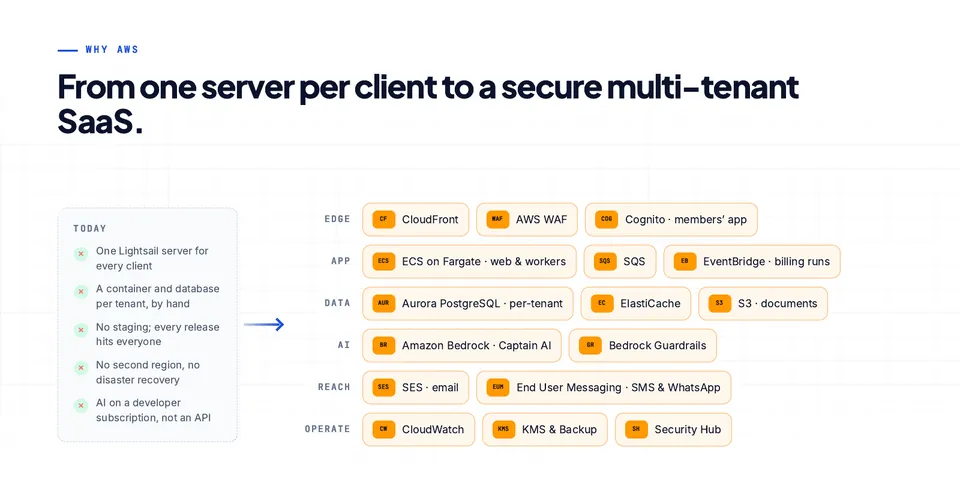Image resolution: width=960 pixels, height=480 pixels.
Task: Select the CloudFront label text
Action: [430, 219]
